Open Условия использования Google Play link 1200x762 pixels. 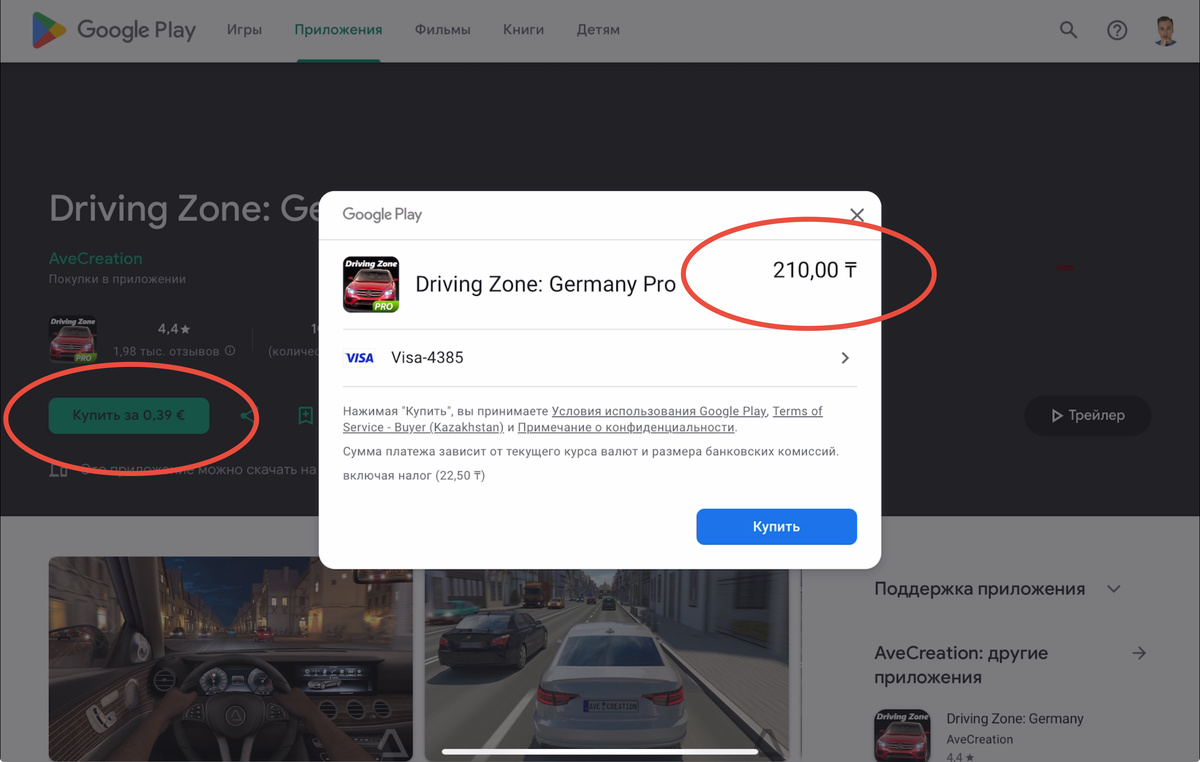click(x=659, y=411)
